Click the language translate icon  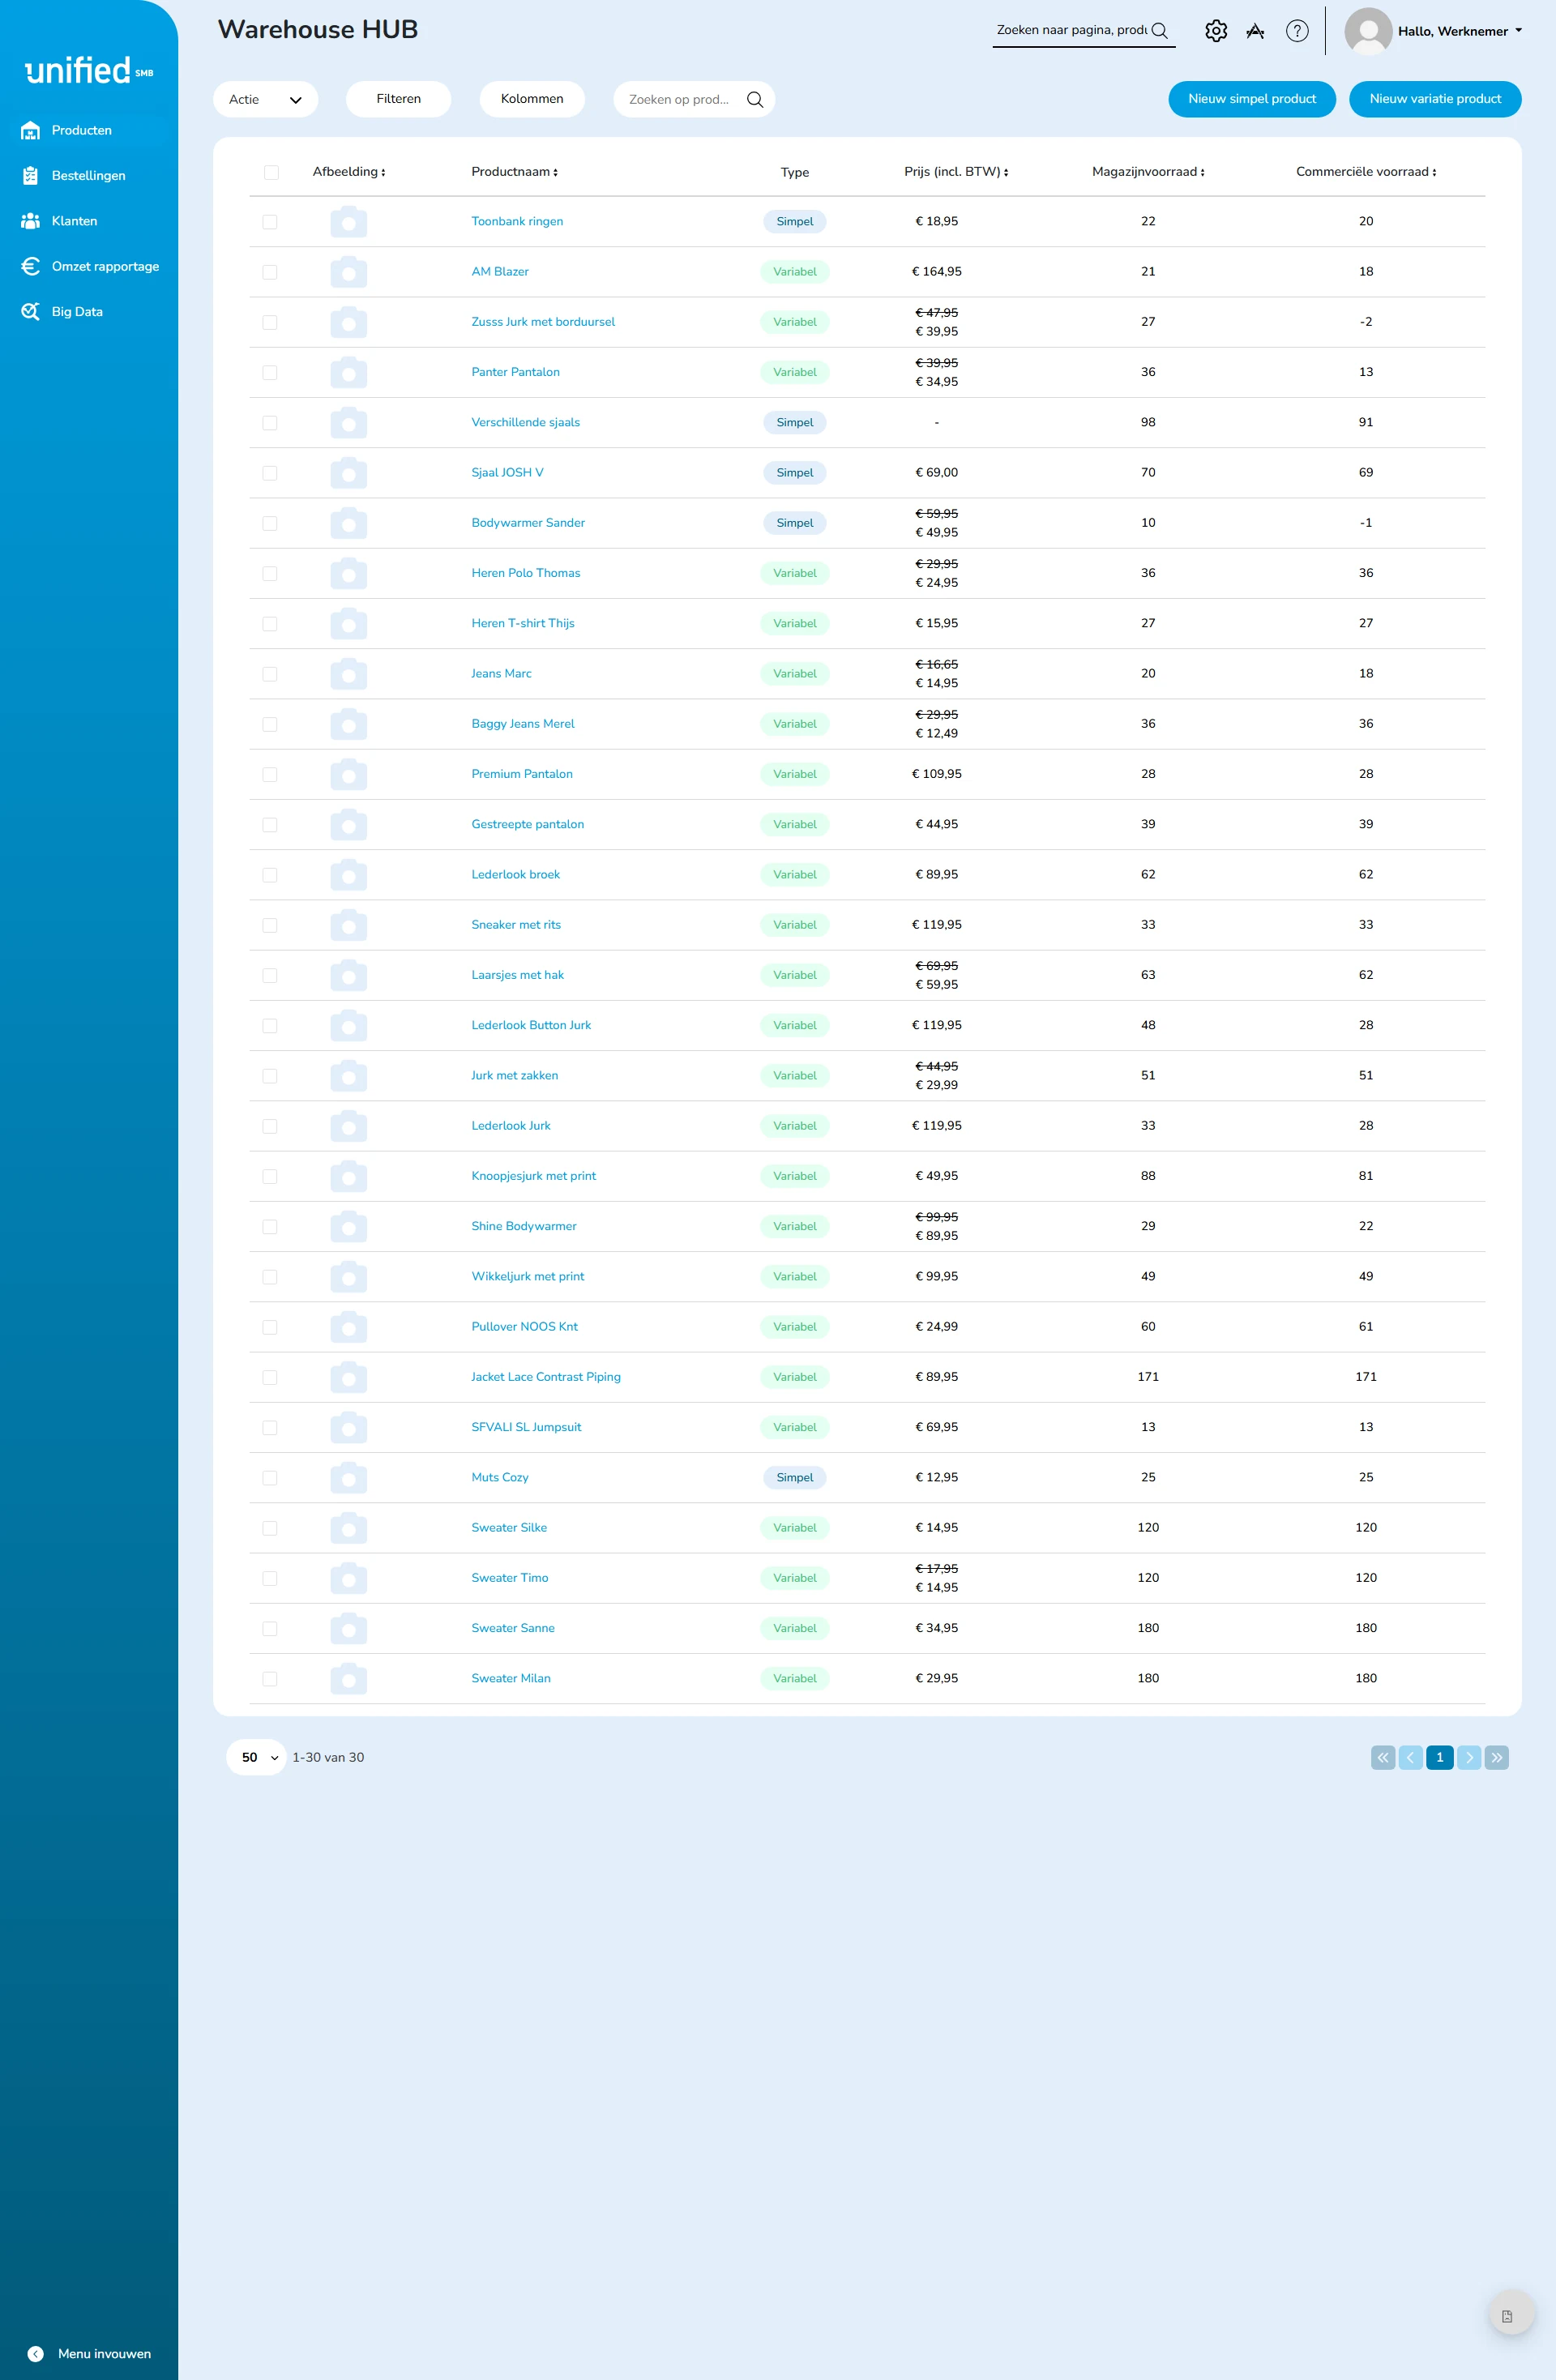pos(1256,31)
